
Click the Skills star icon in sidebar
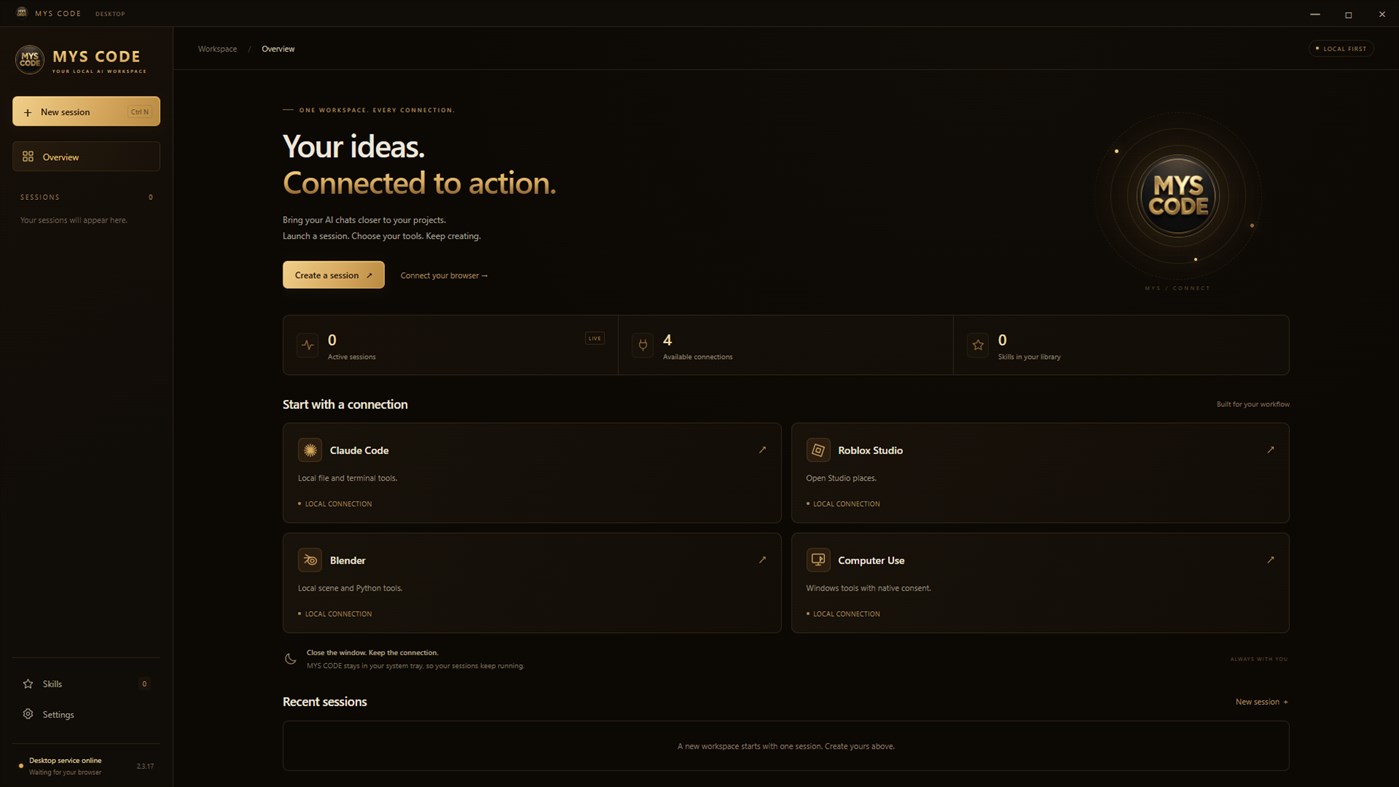click(28, 684)
